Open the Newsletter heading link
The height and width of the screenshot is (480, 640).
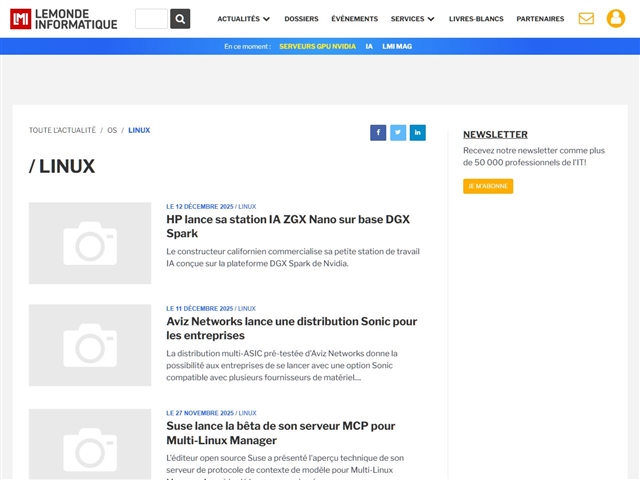click(495, 134)
